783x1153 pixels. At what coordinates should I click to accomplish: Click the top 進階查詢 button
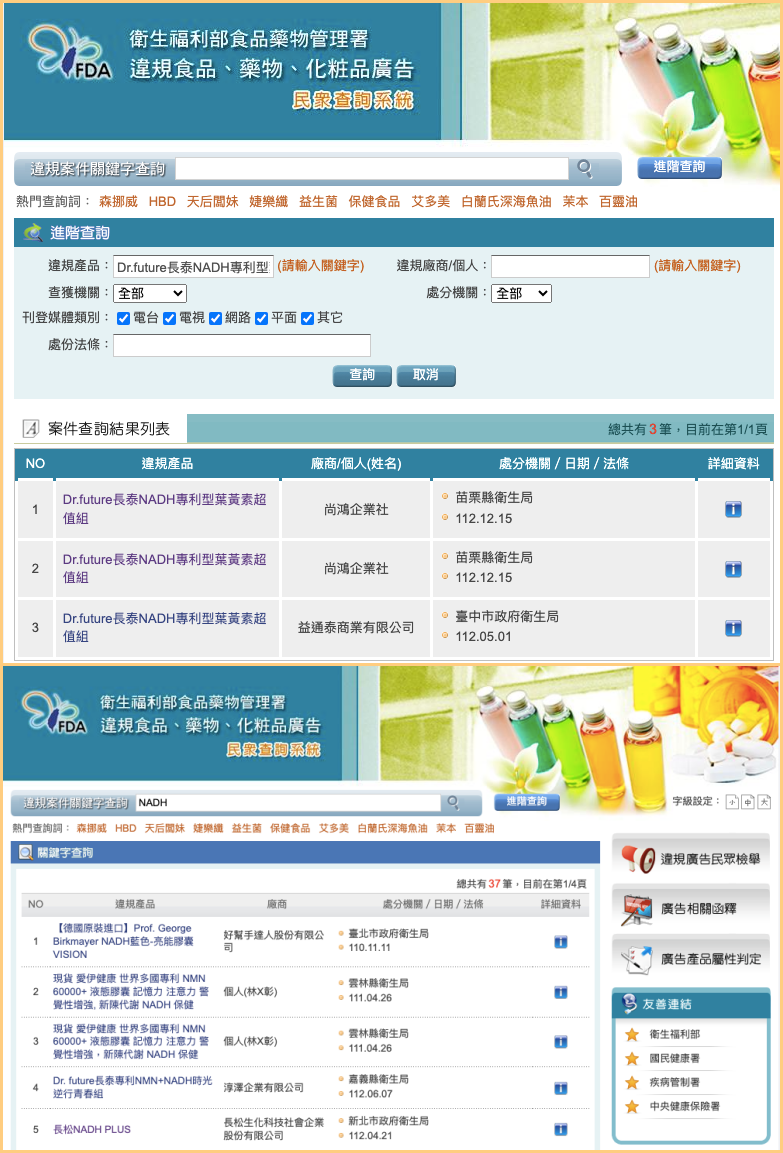679,167
